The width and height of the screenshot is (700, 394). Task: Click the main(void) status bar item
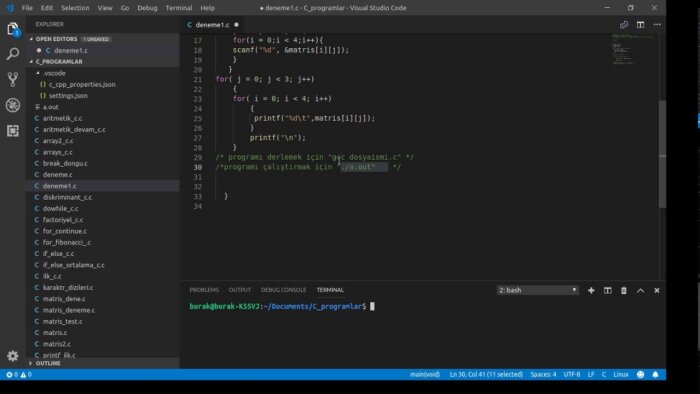425,374
